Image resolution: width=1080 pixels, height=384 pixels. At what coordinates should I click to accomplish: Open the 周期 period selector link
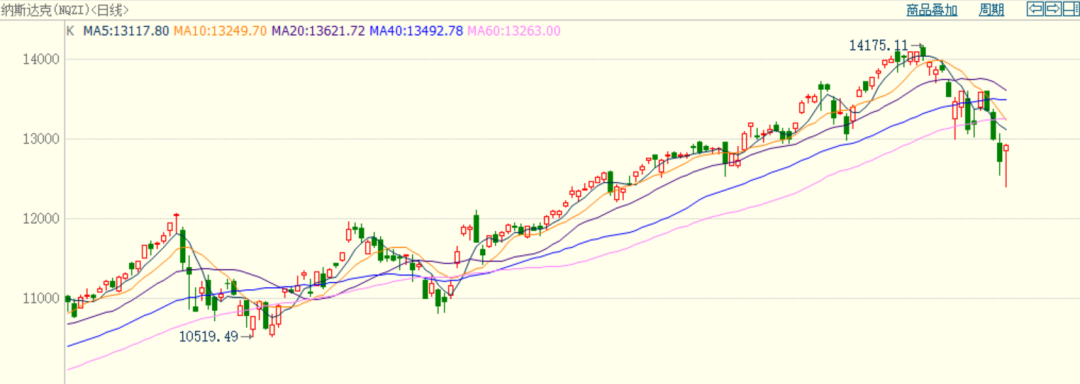coord(992,10)
